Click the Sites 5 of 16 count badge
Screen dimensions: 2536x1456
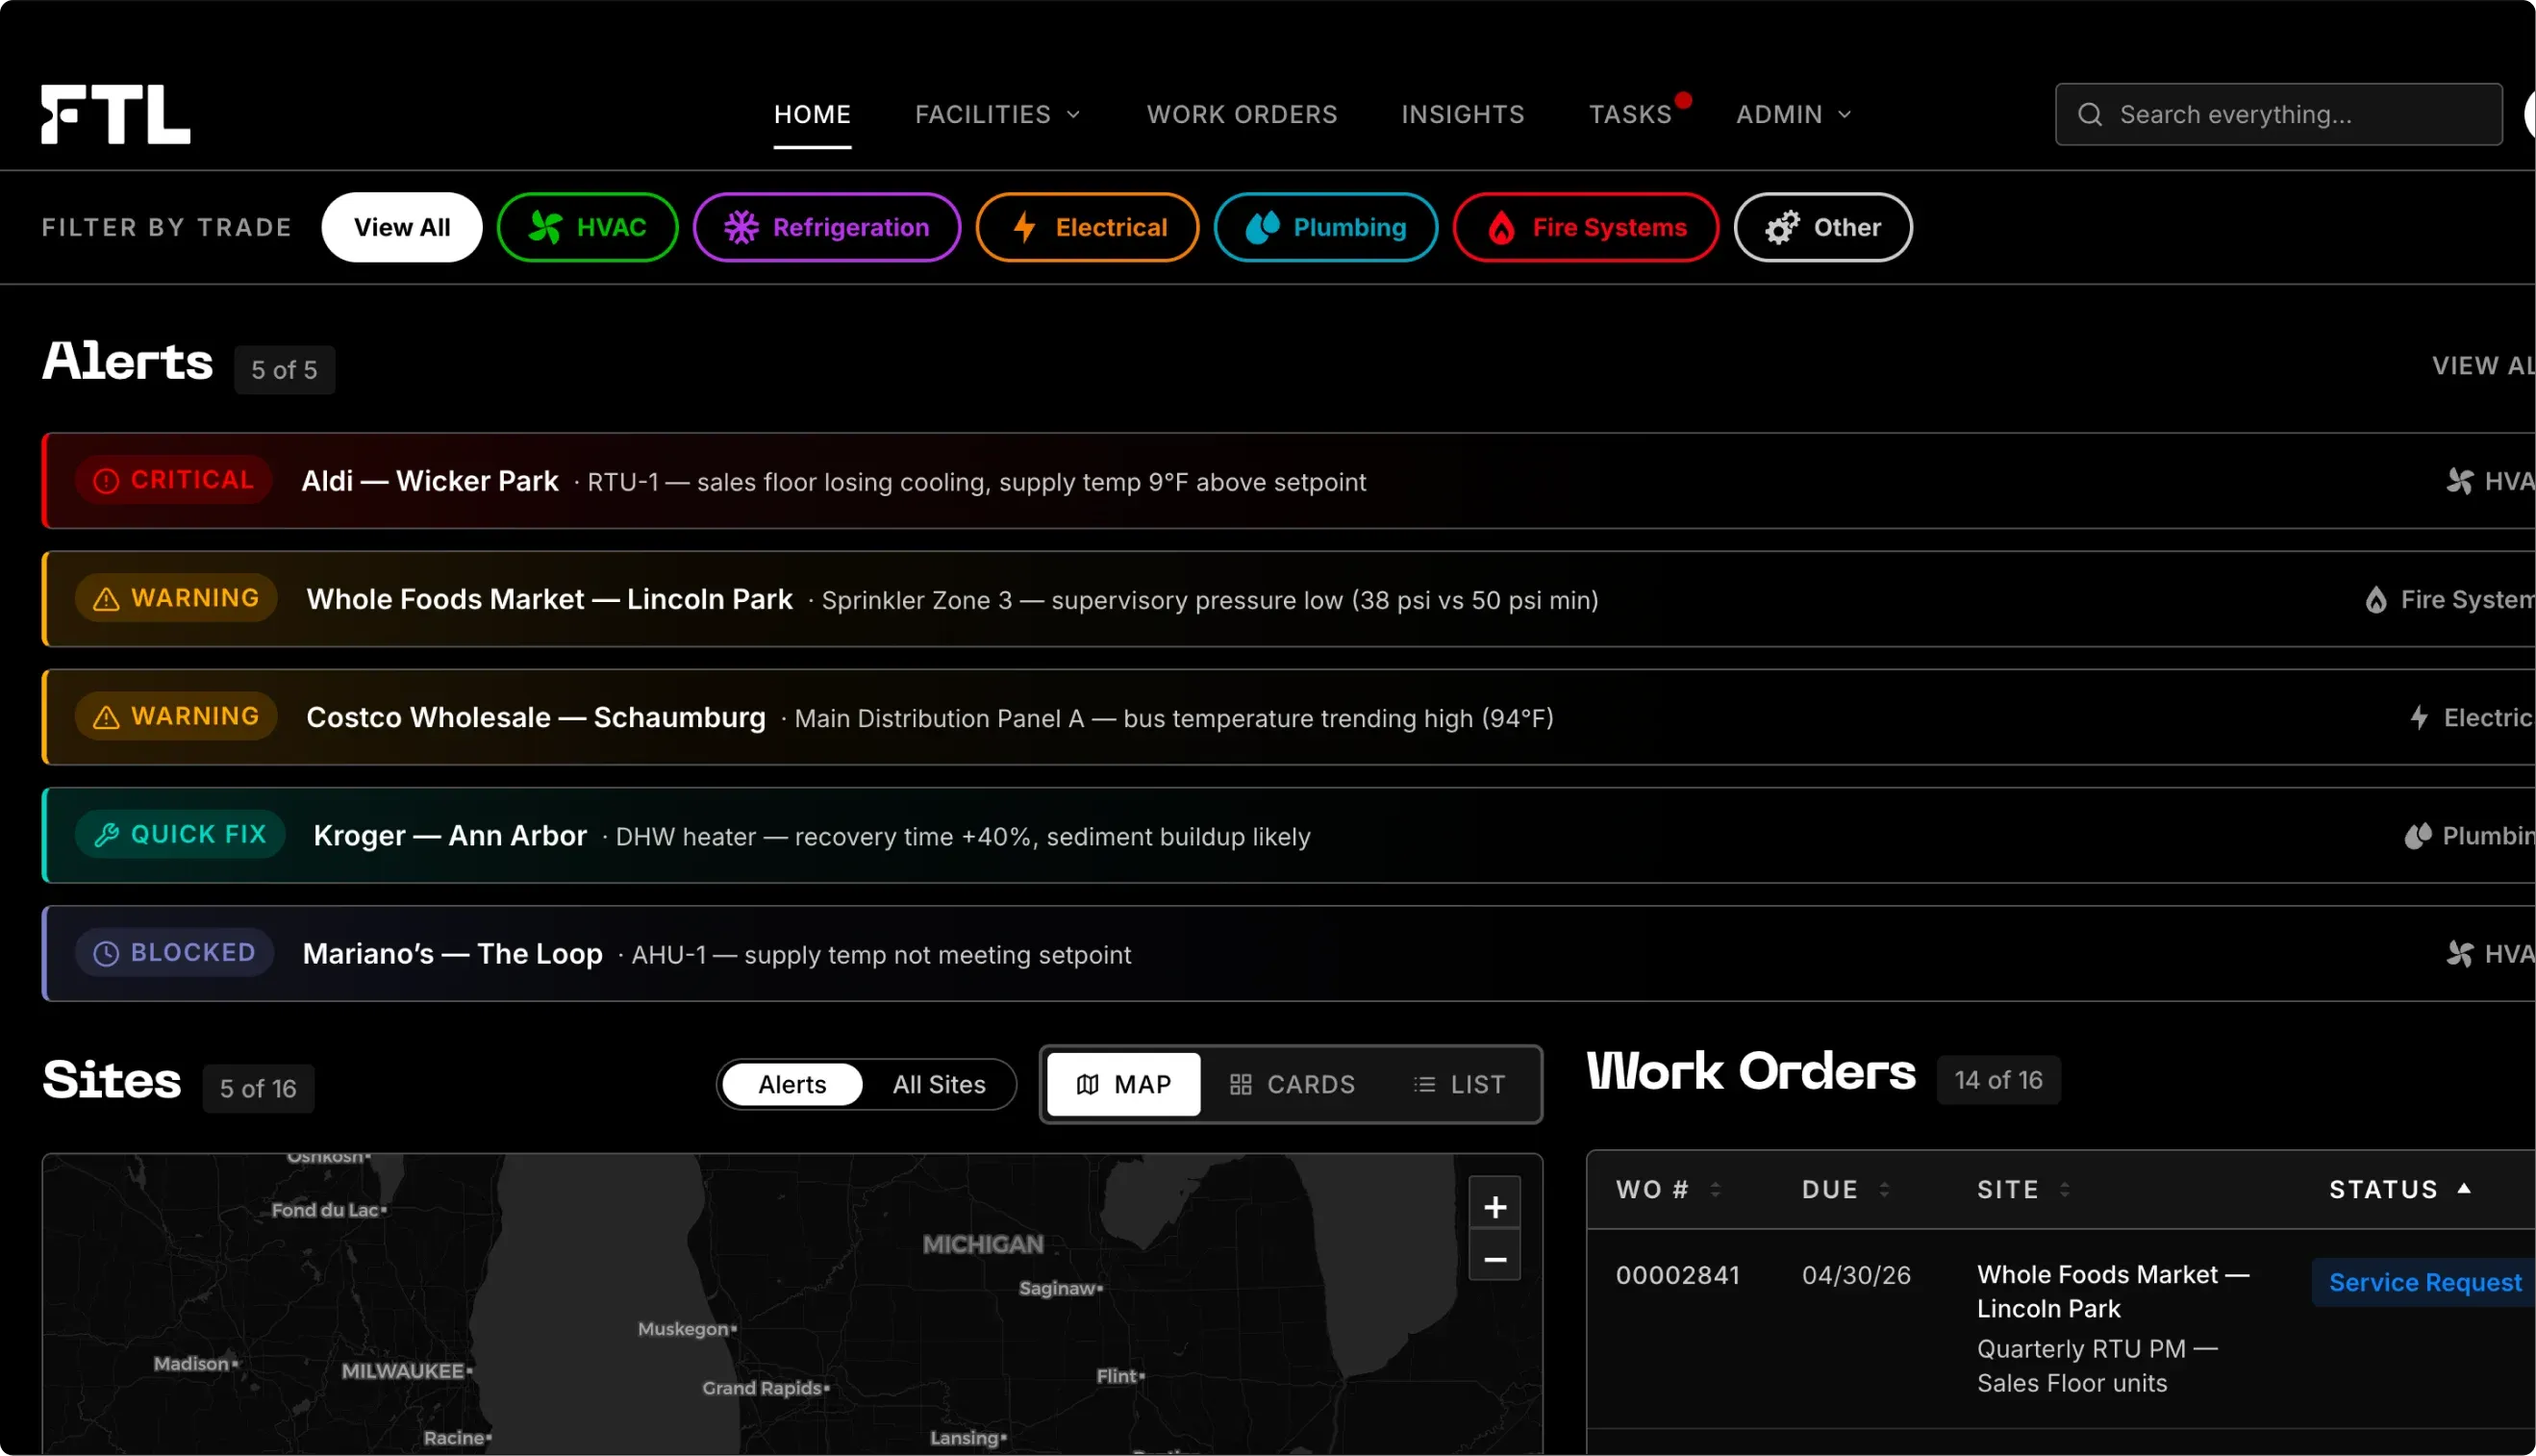pyautogui.click(x=258, y=1088)
